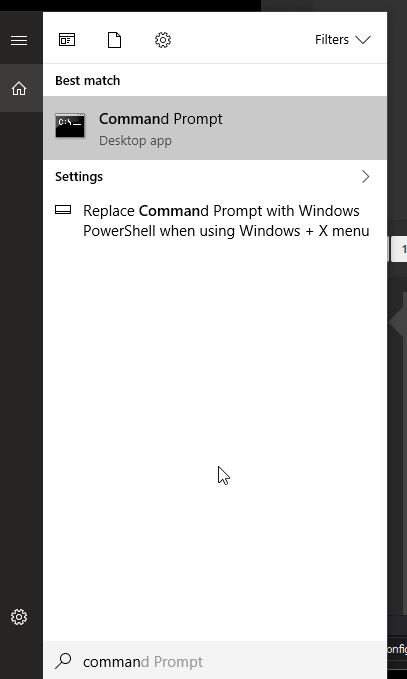Filter results by the top Settings gear
The height and width of the screenshot is (679, 407).
(163, 40)
